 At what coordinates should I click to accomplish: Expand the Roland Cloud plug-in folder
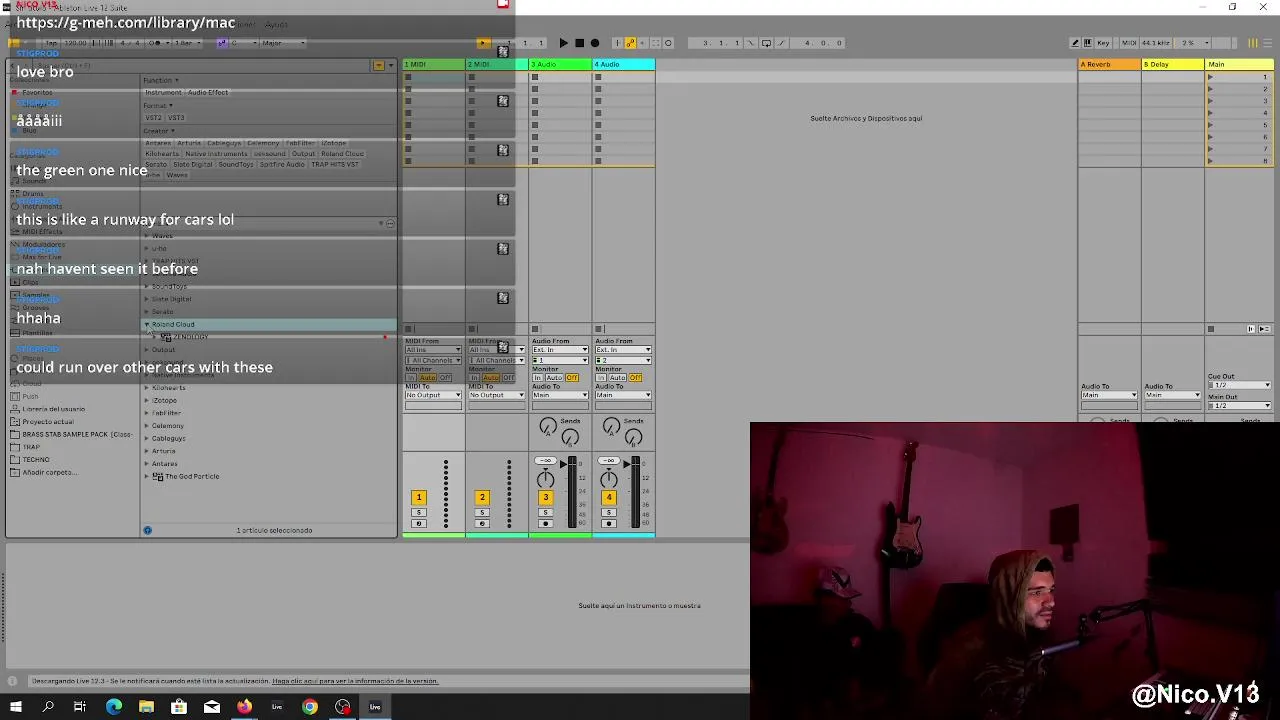147,324
